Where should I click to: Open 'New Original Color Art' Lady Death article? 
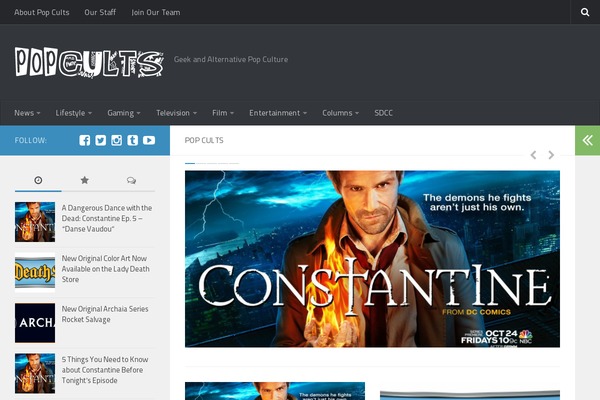point(106,269)
